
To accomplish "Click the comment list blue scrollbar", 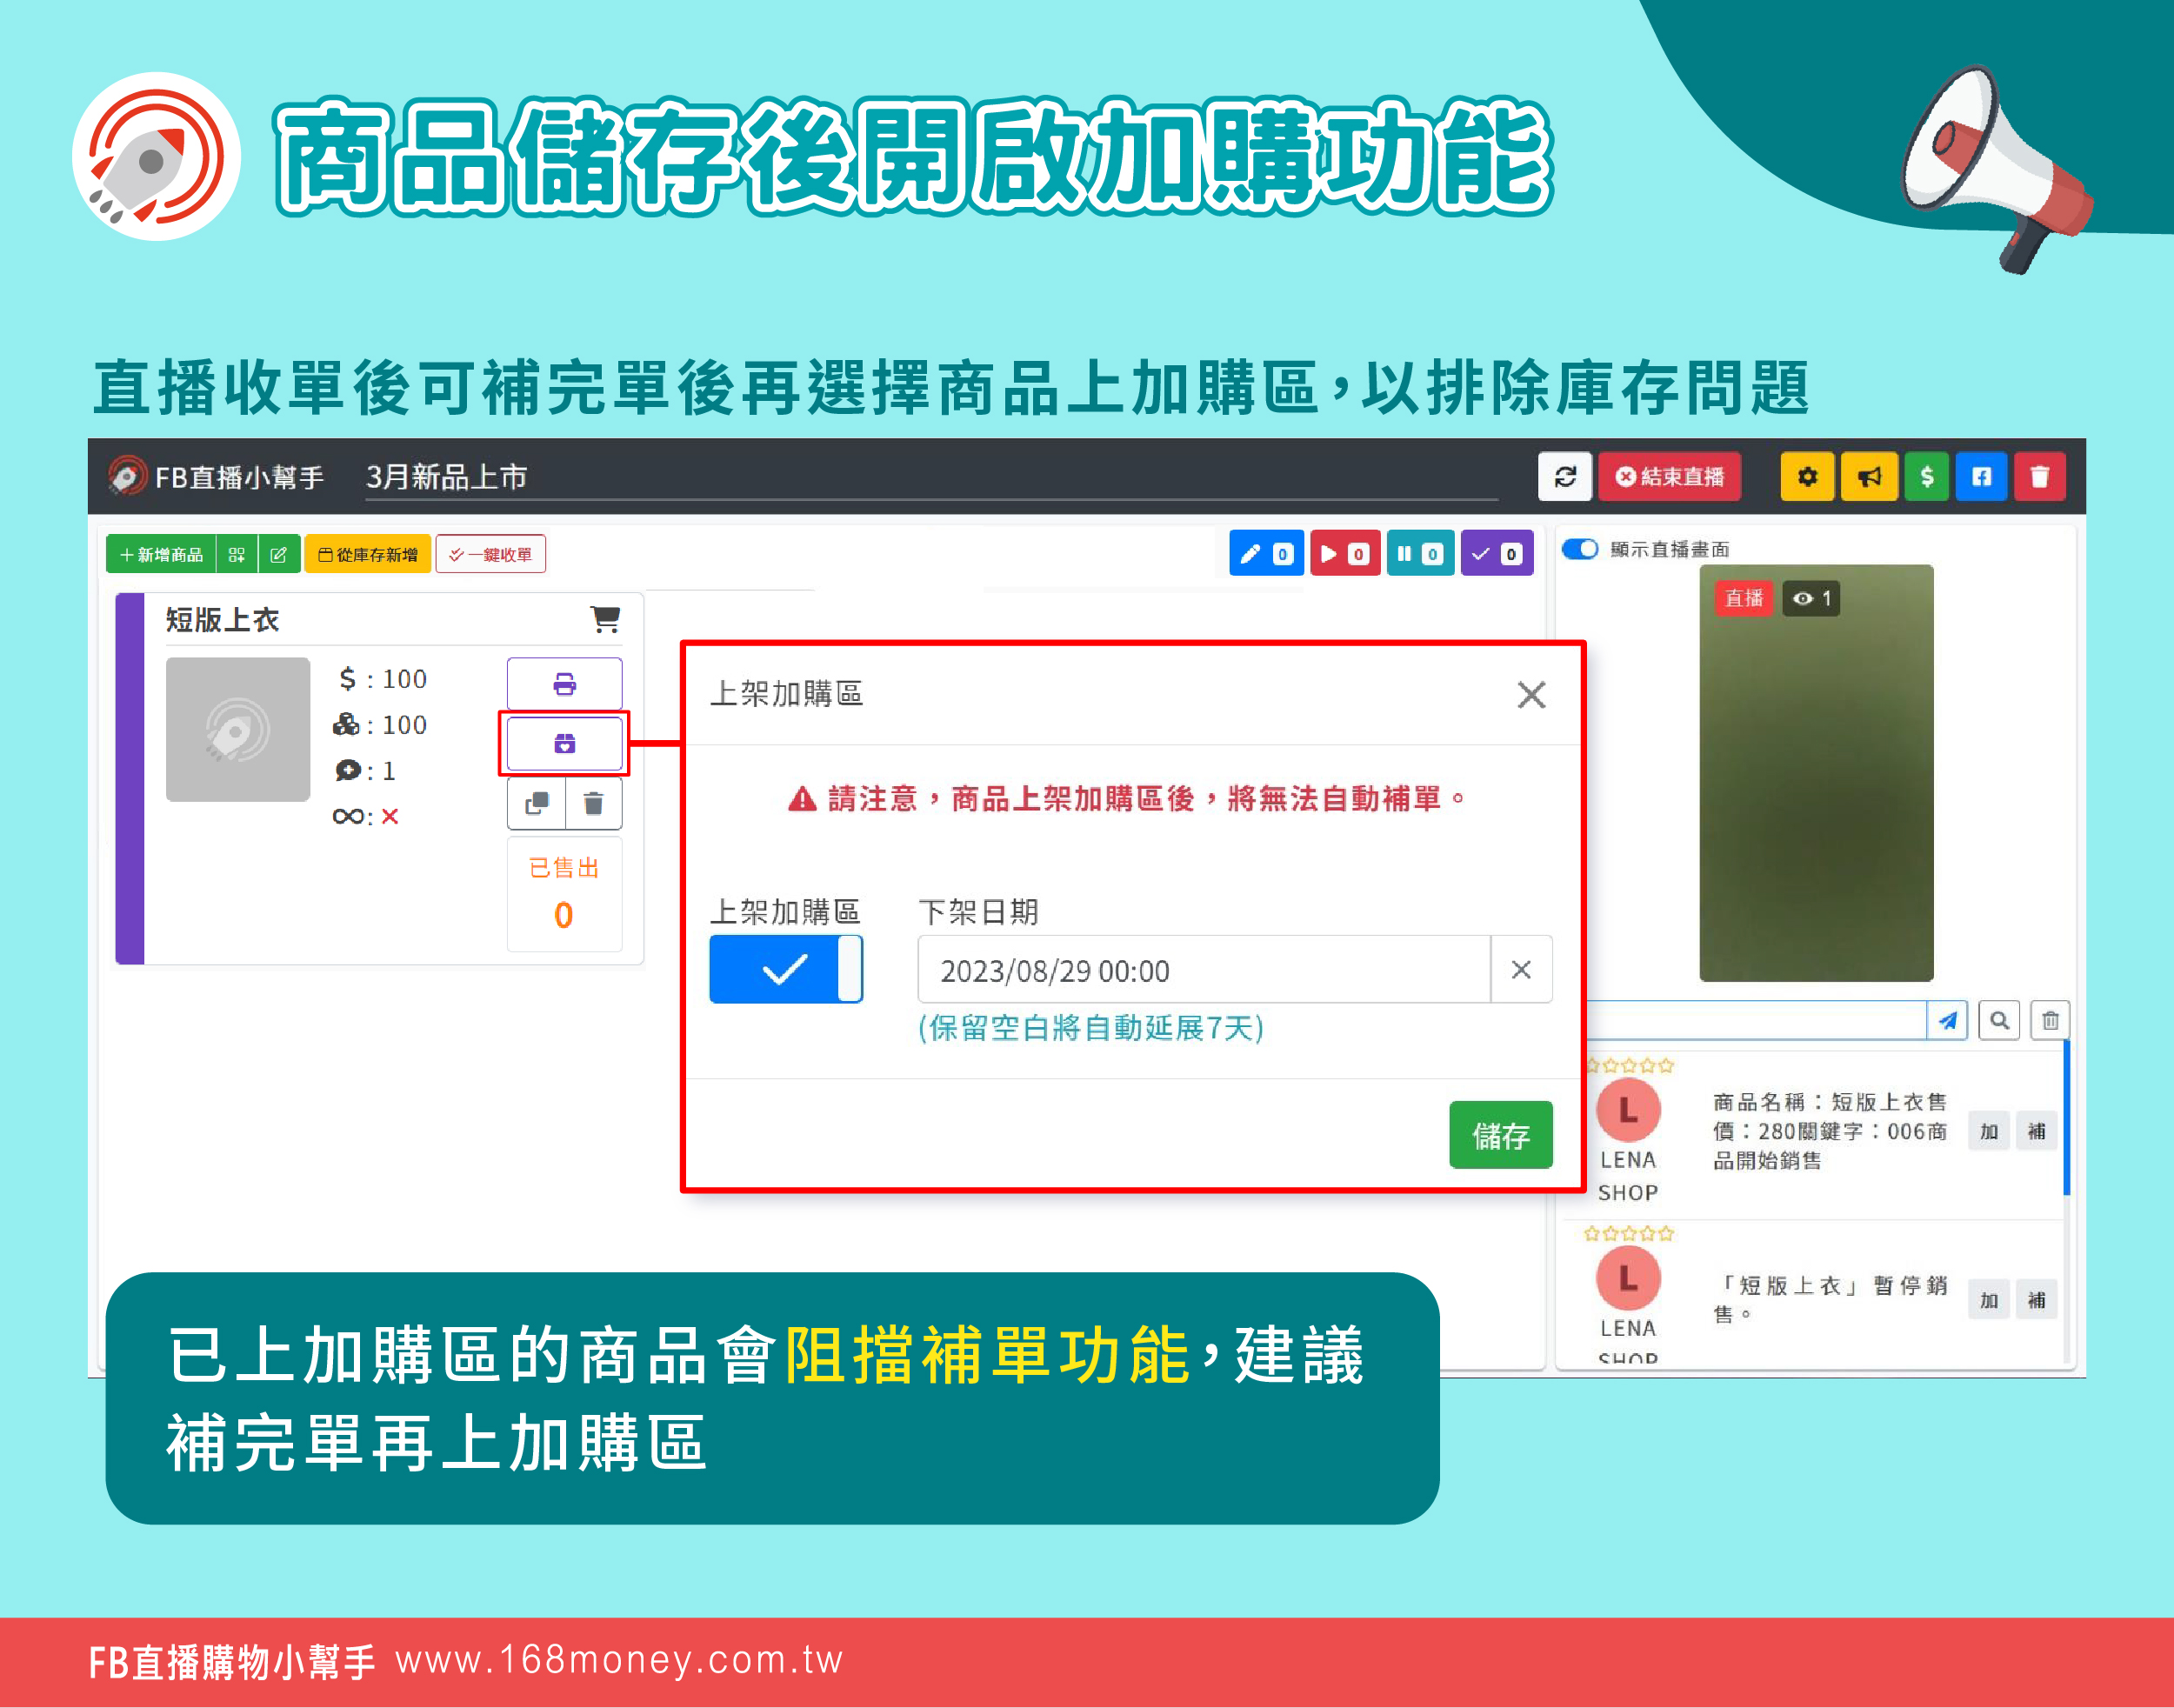I will tap(2066, 1117).
